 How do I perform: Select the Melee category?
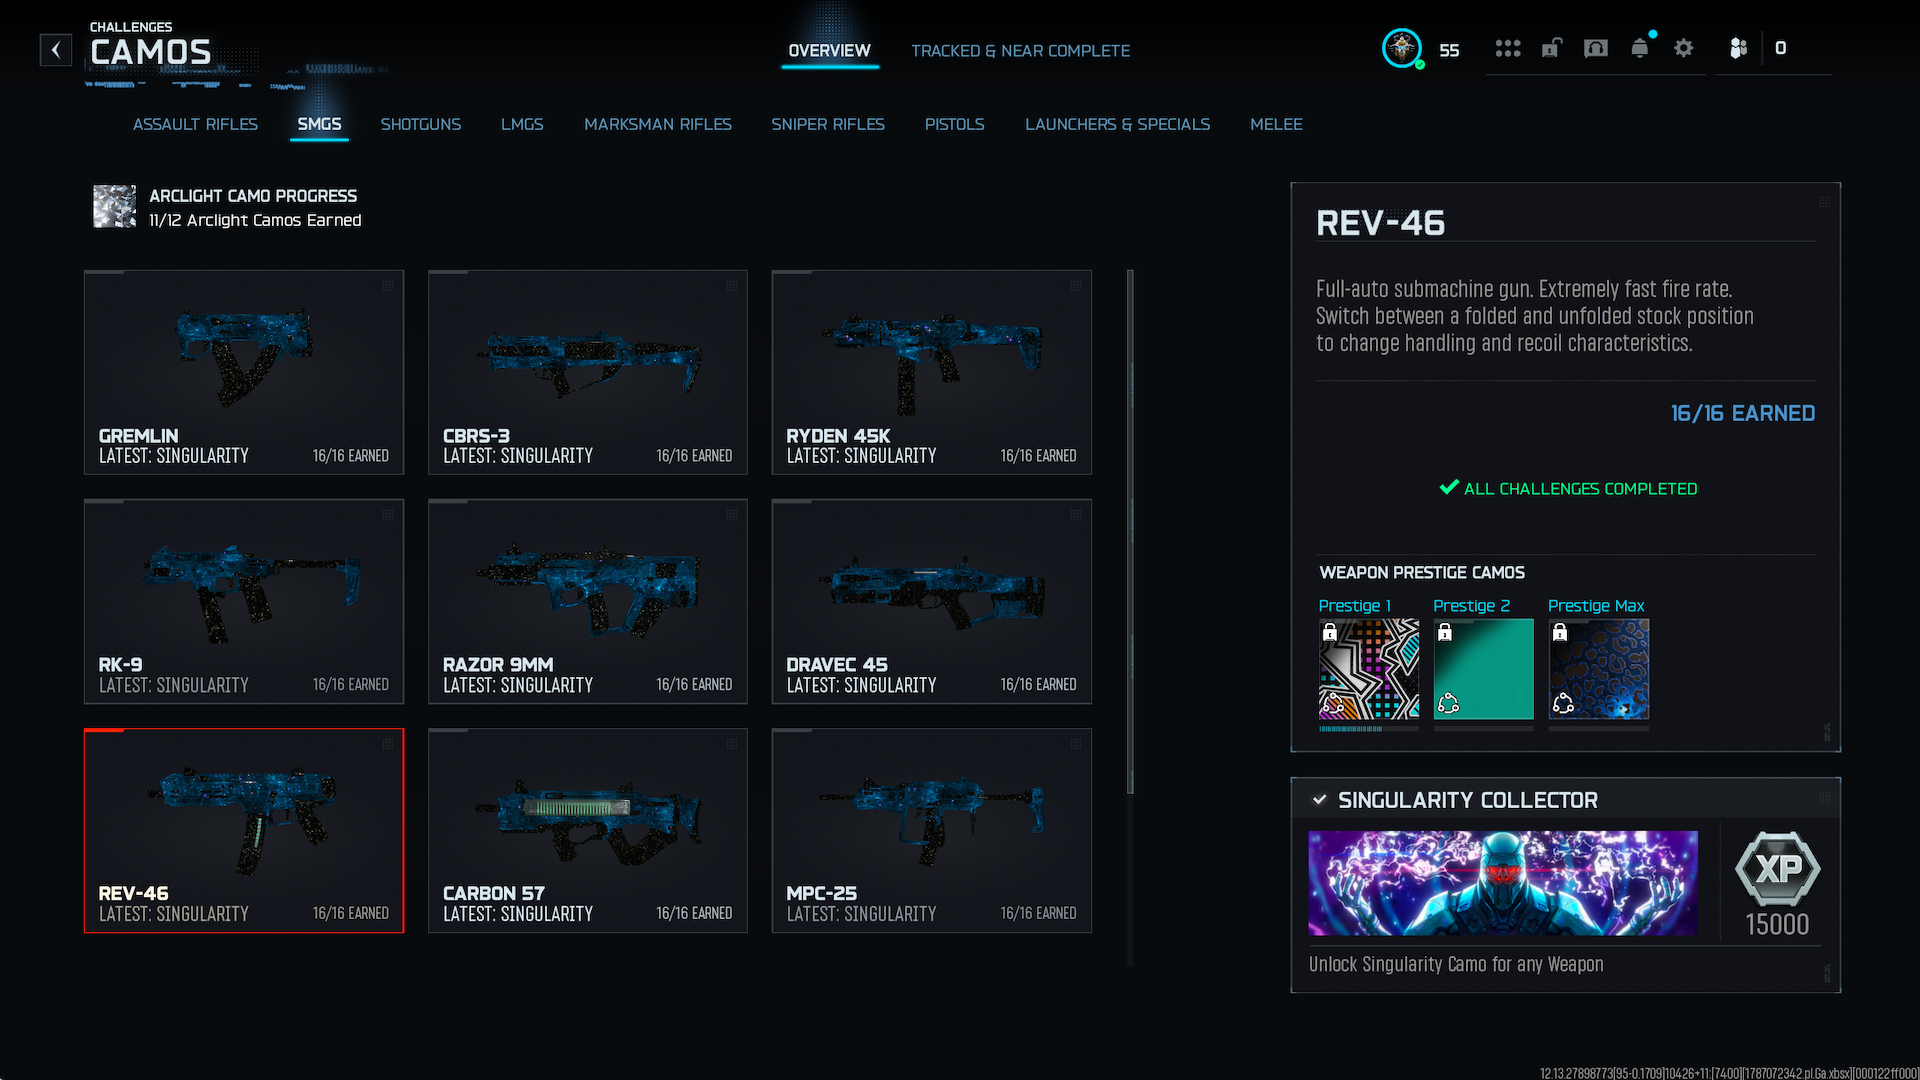pos(1276,124)
